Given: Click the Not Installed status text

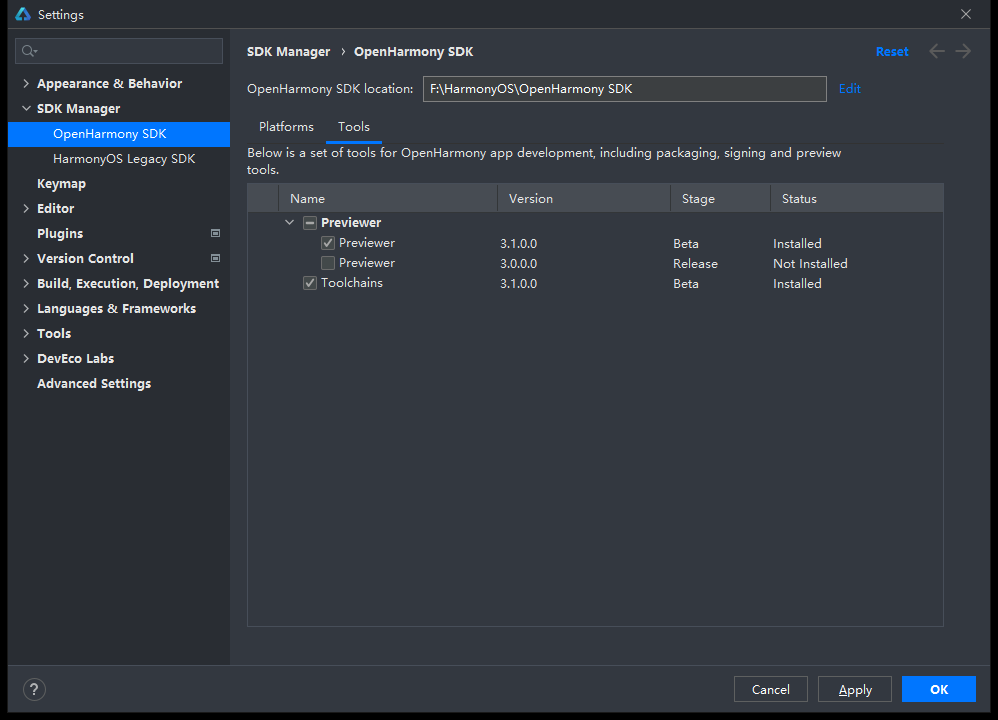Looking at the screenshot, I should [x=810, y=264].
